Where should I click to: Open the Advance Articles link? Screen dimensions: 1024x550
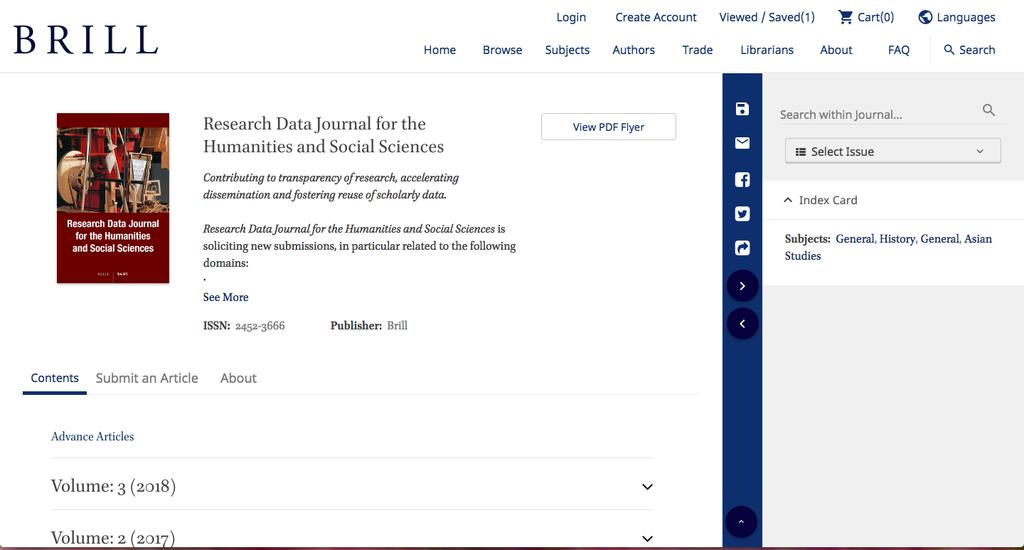tap(92, 436)
